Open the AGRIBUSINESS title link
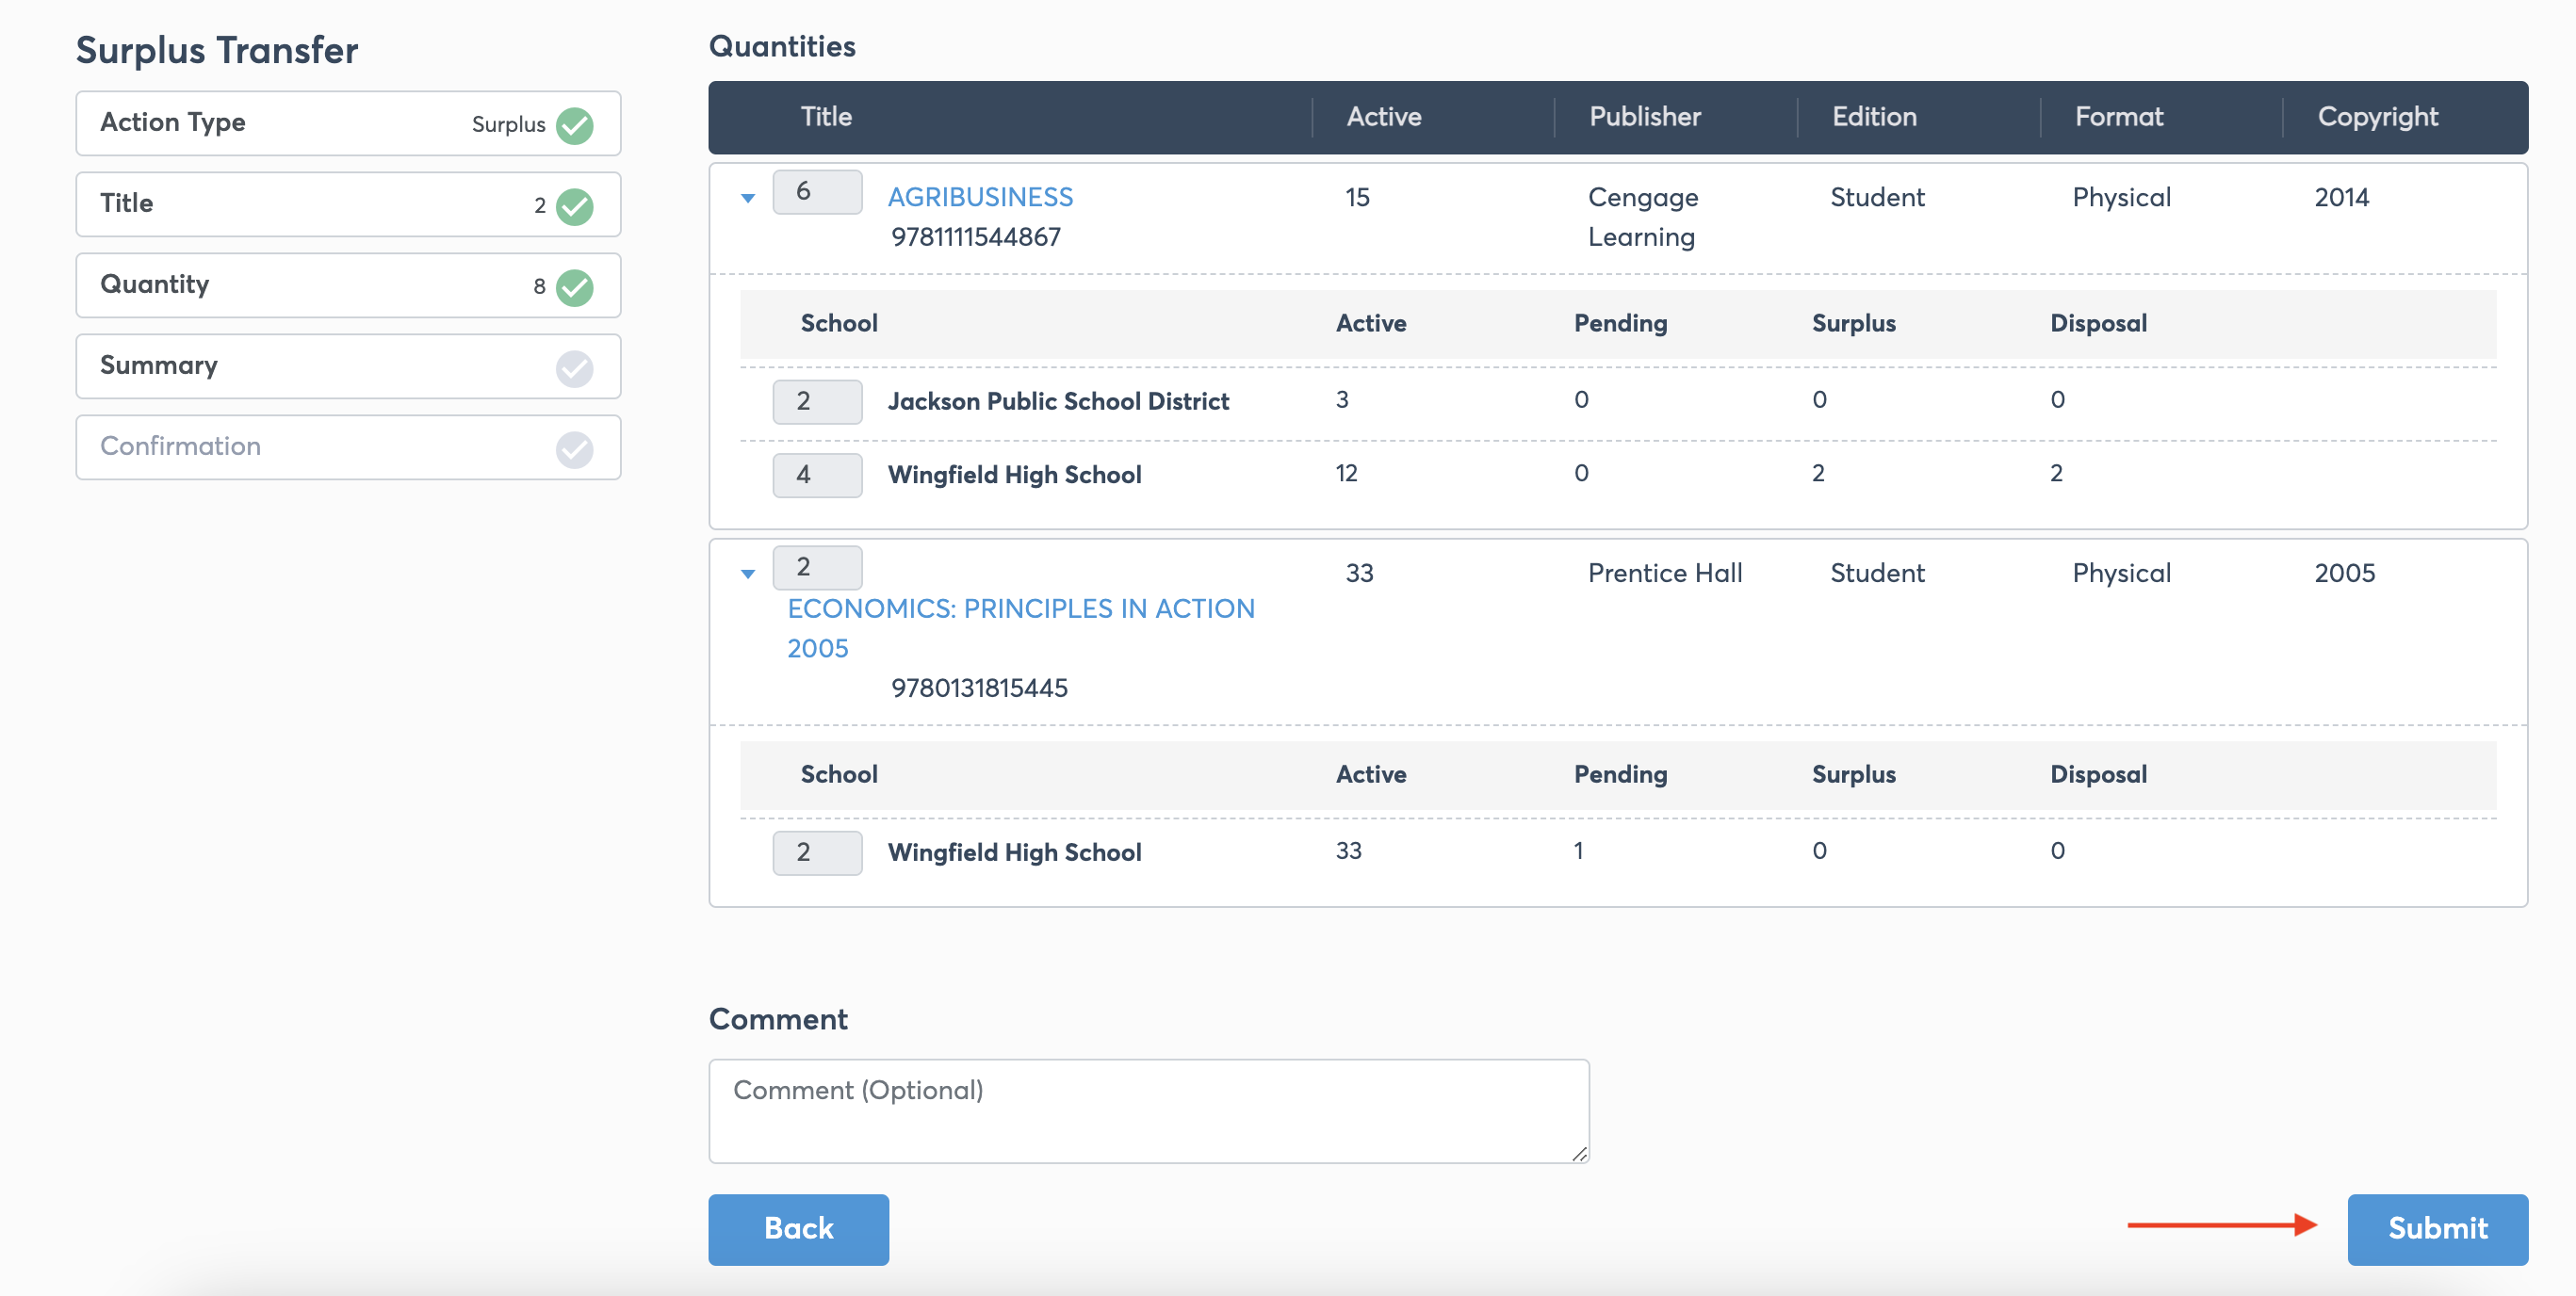 (979, 197)
